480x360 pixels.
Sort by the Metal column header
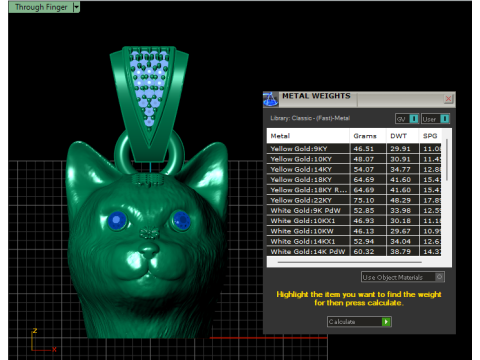308,136
